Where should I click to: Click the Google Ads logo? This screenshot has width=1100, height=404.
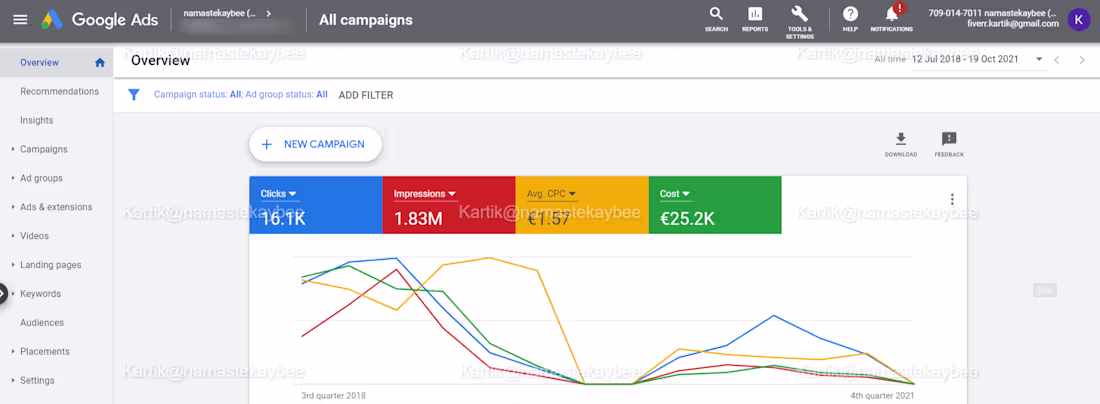[x=100, y=20]
